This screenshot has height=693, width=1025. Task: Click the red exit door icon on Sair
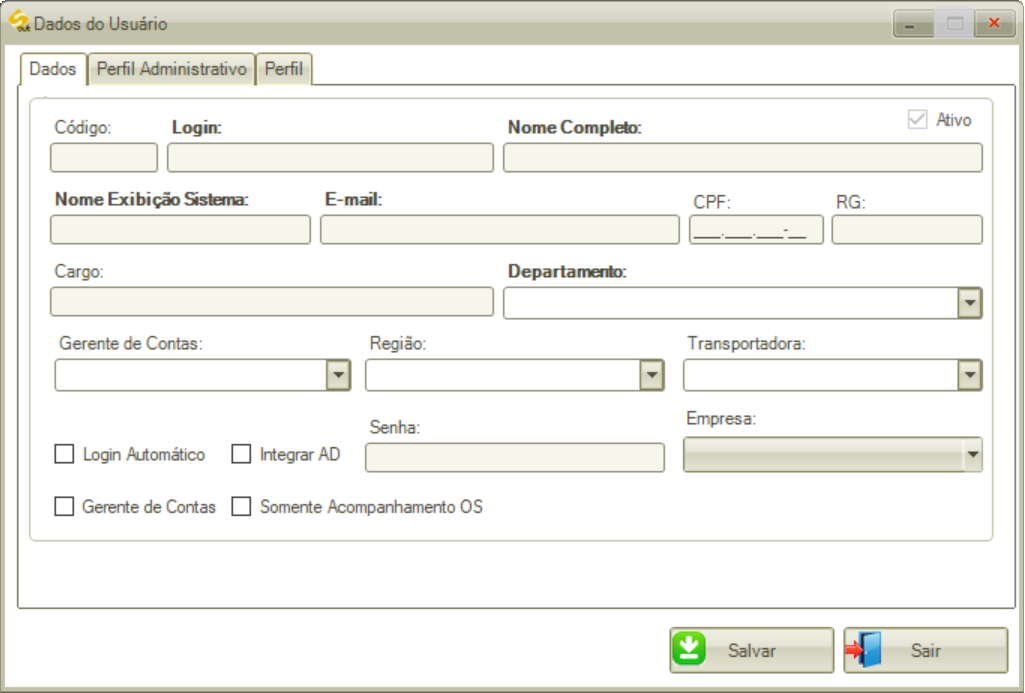pos(866,649)
